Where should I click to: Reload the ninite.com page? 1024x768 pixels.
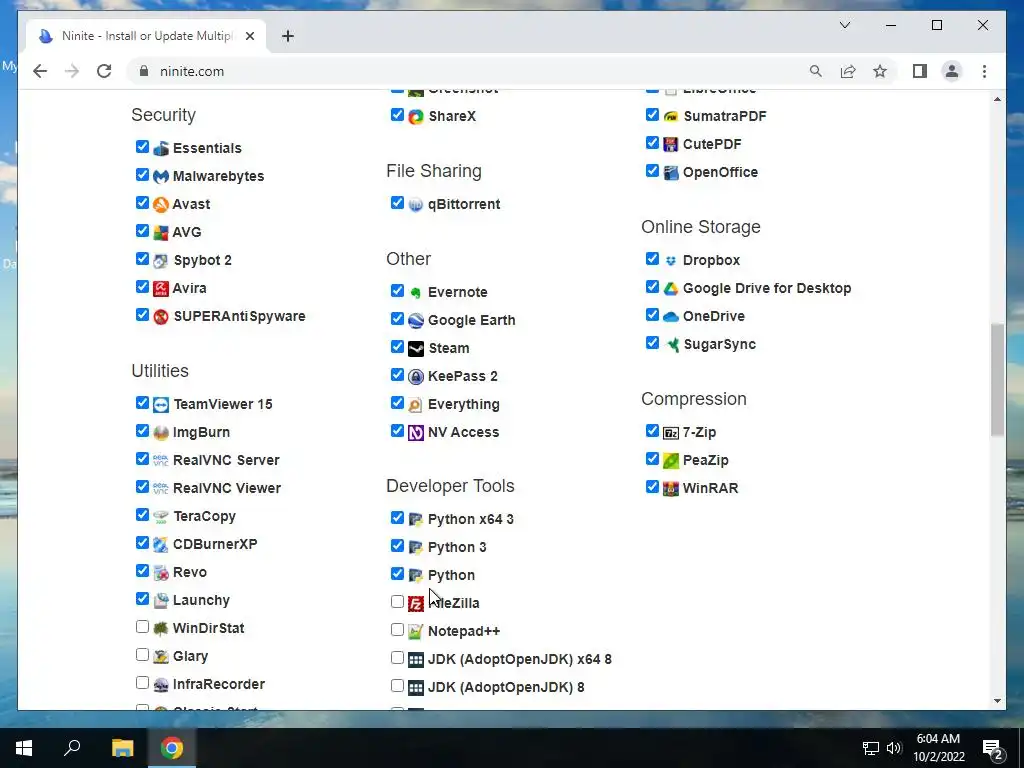[104, 71]
